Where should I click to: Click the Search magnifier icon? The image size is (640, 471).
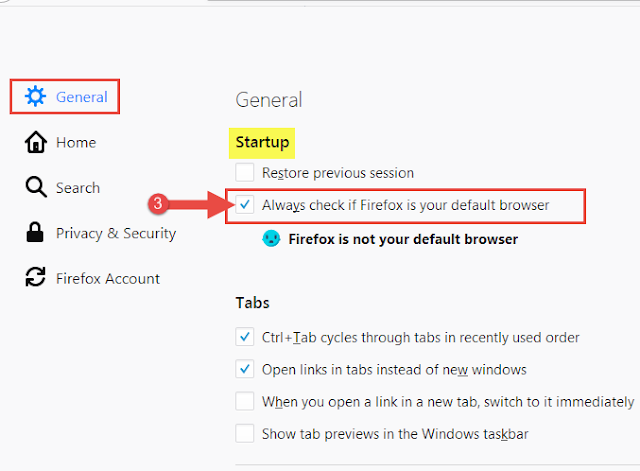coord(36,187)
